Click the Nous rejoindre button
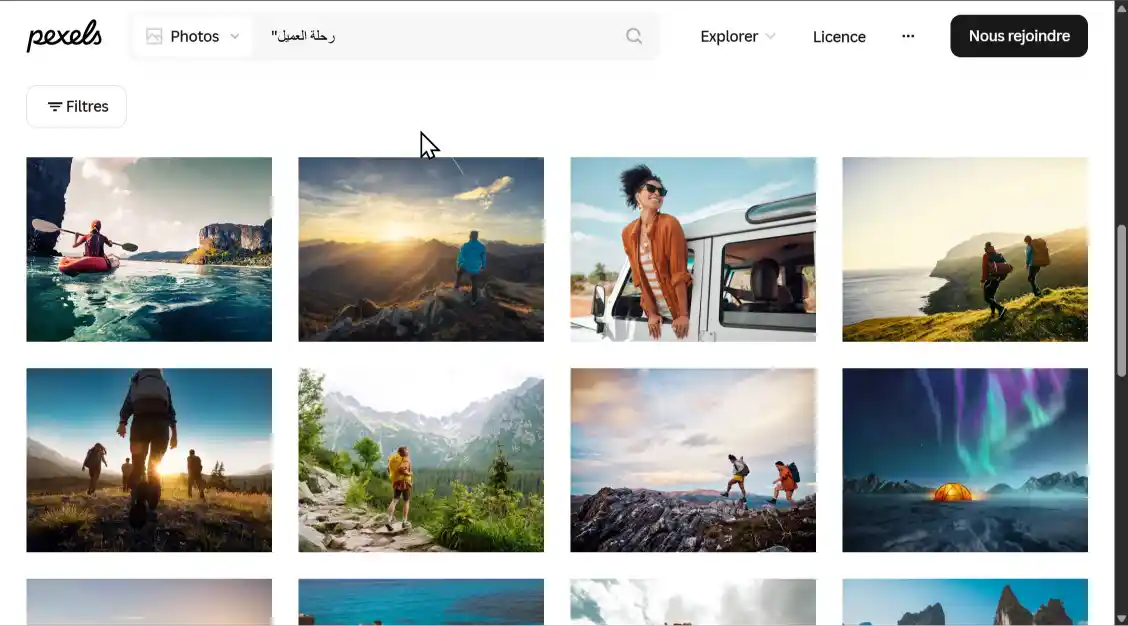Viewport: 1128px width, 626px height. (1018, 36)
